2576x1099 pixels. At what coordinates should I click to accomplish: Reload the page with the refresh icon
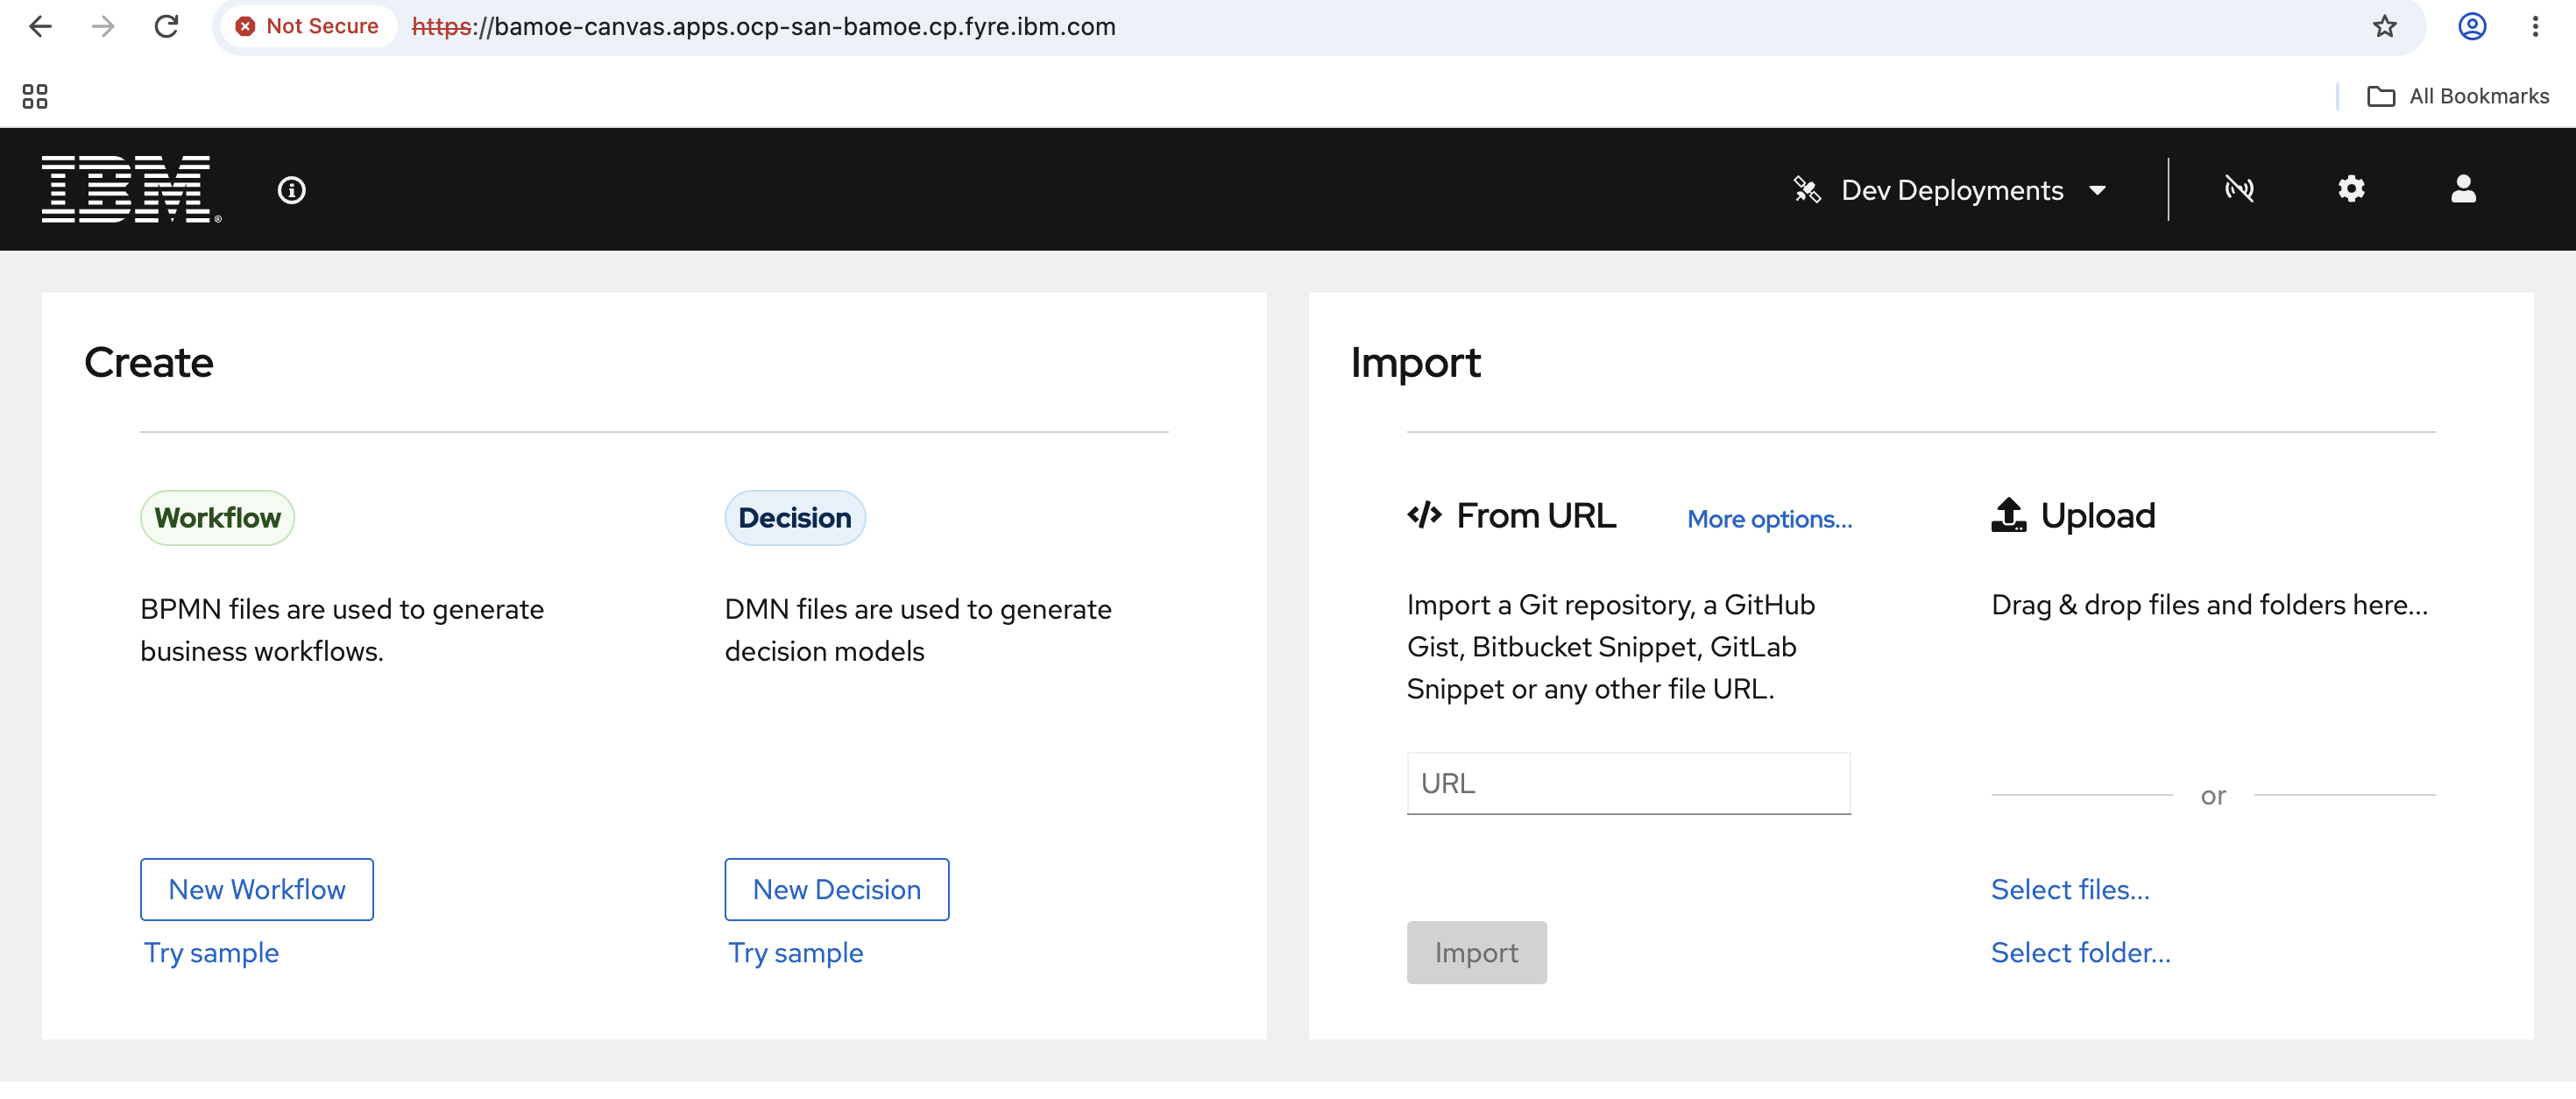(x=166, y=26)
